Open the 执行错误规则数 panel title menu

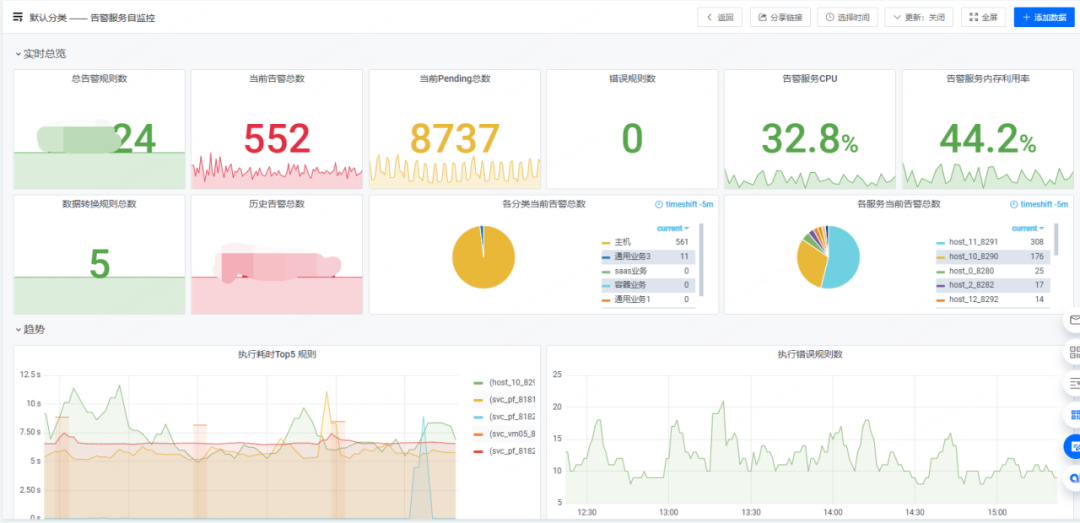tap(810, 354)
